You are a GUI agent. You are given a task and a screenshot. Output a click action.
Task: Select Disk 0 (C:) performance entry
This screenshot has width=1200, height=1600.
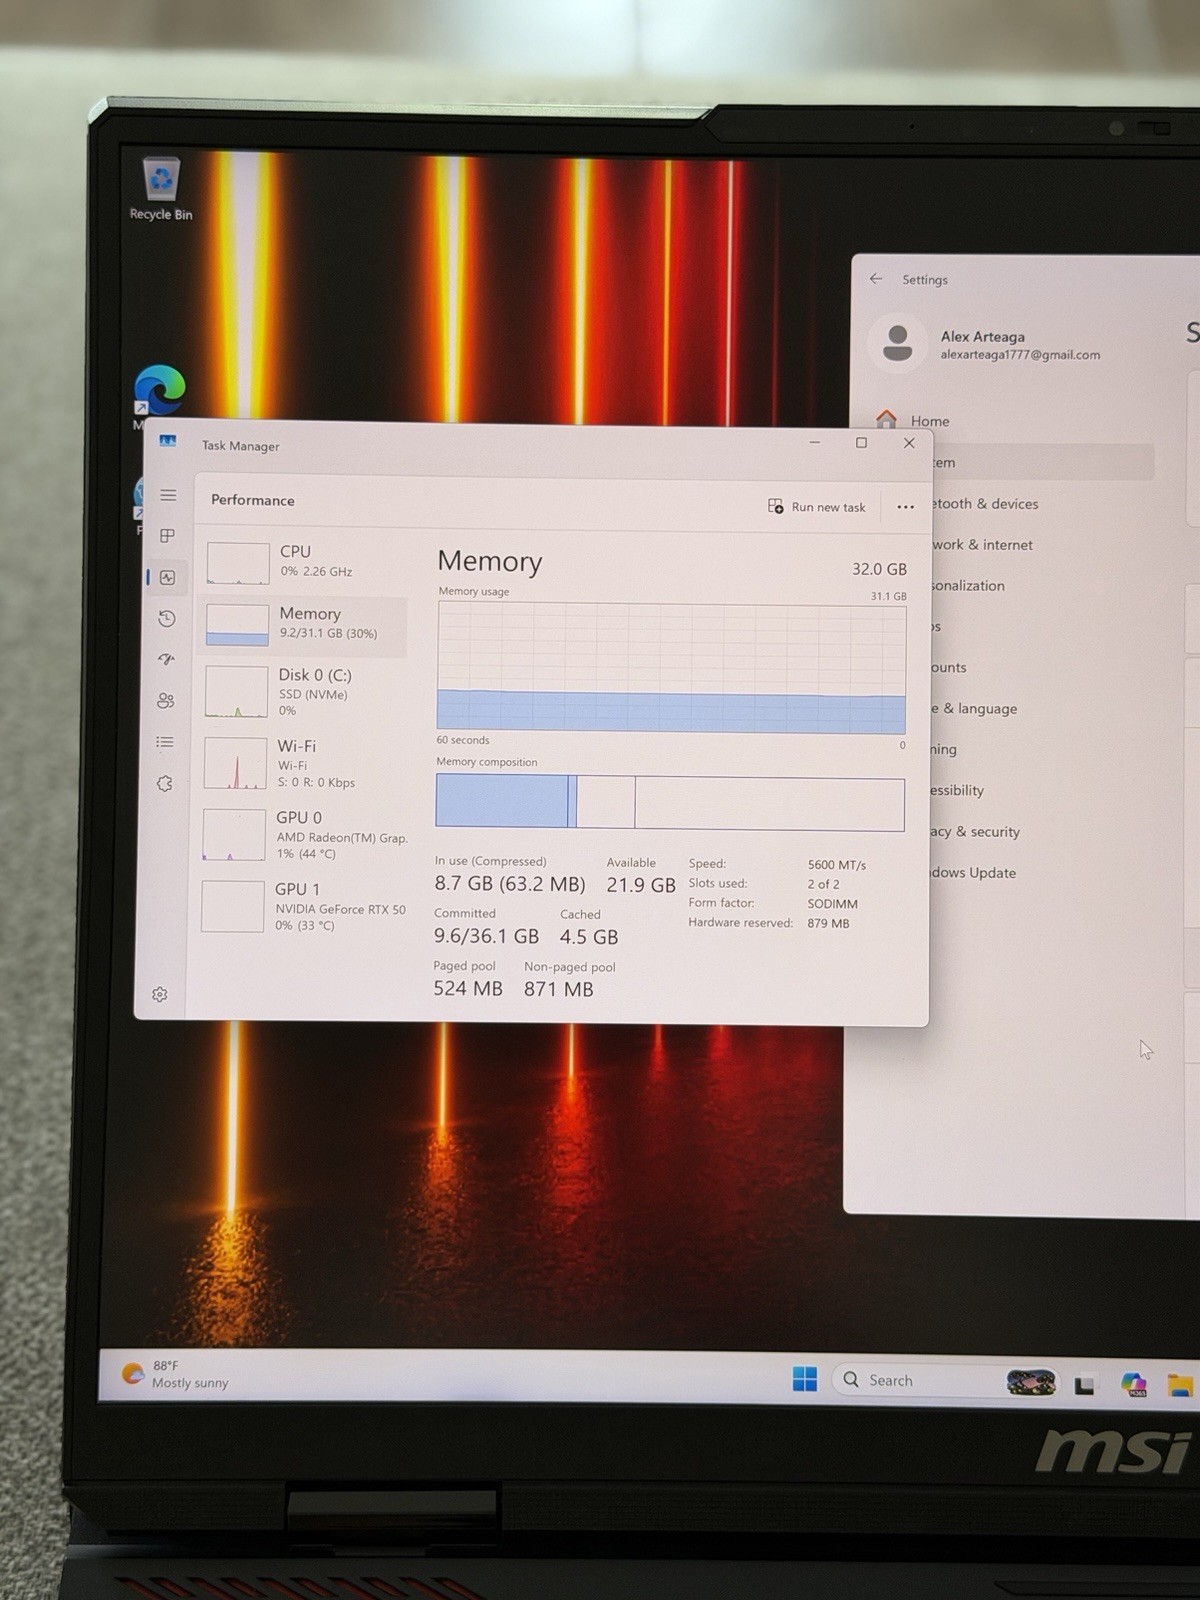pos(304,692)
